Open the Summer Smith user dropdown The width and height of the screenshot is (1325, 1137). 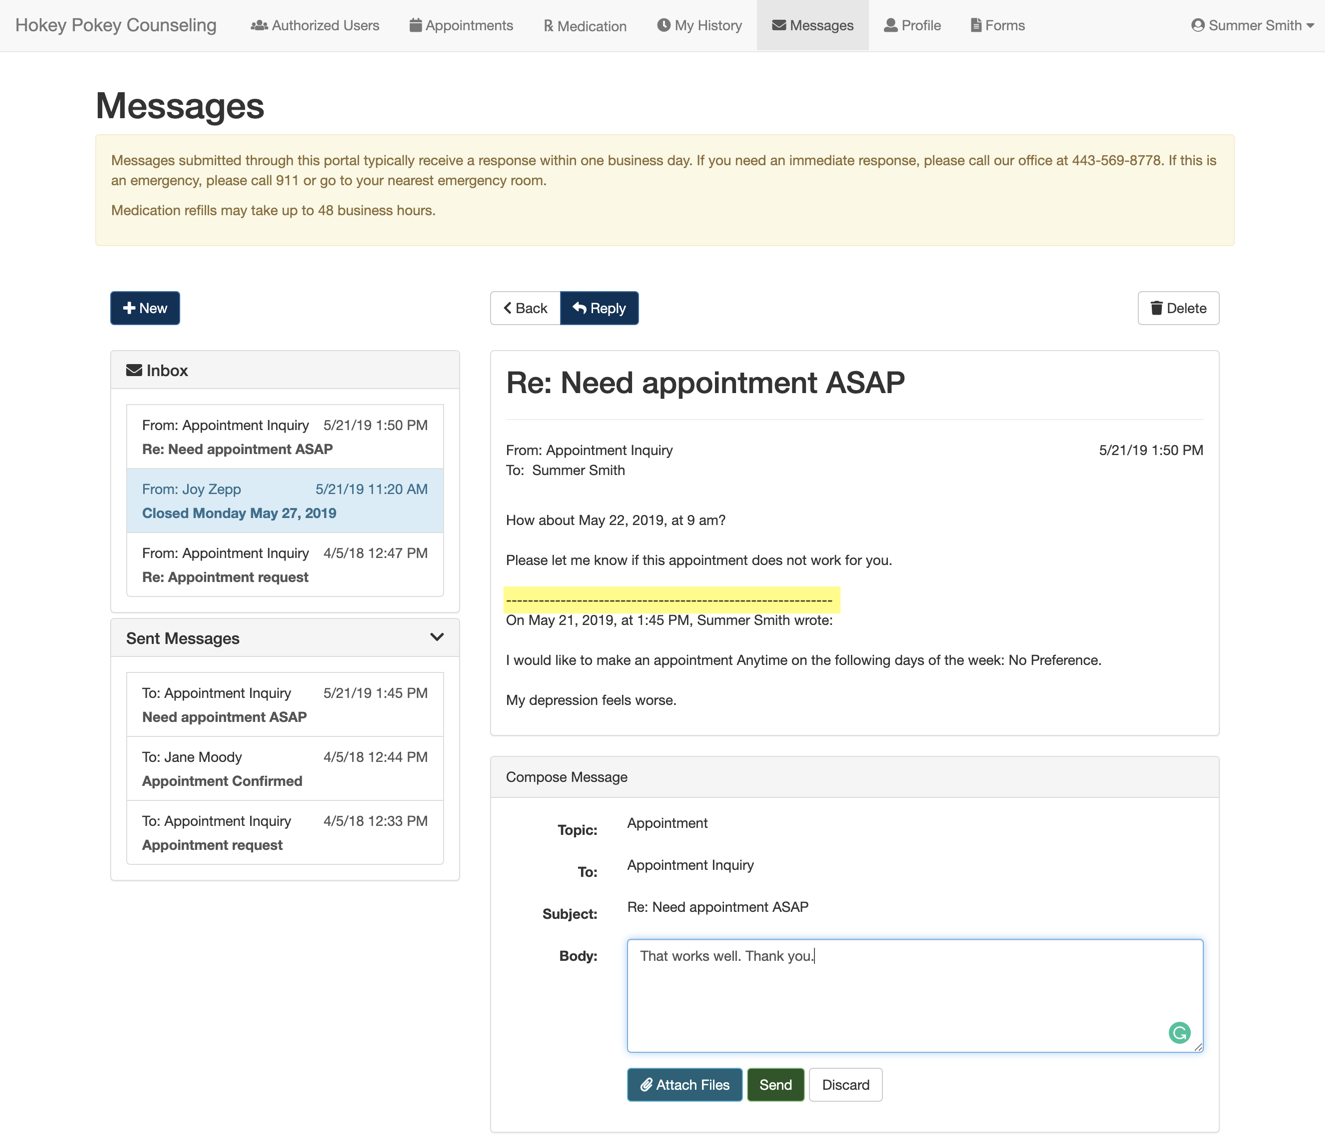click(x=1252, y=25)
